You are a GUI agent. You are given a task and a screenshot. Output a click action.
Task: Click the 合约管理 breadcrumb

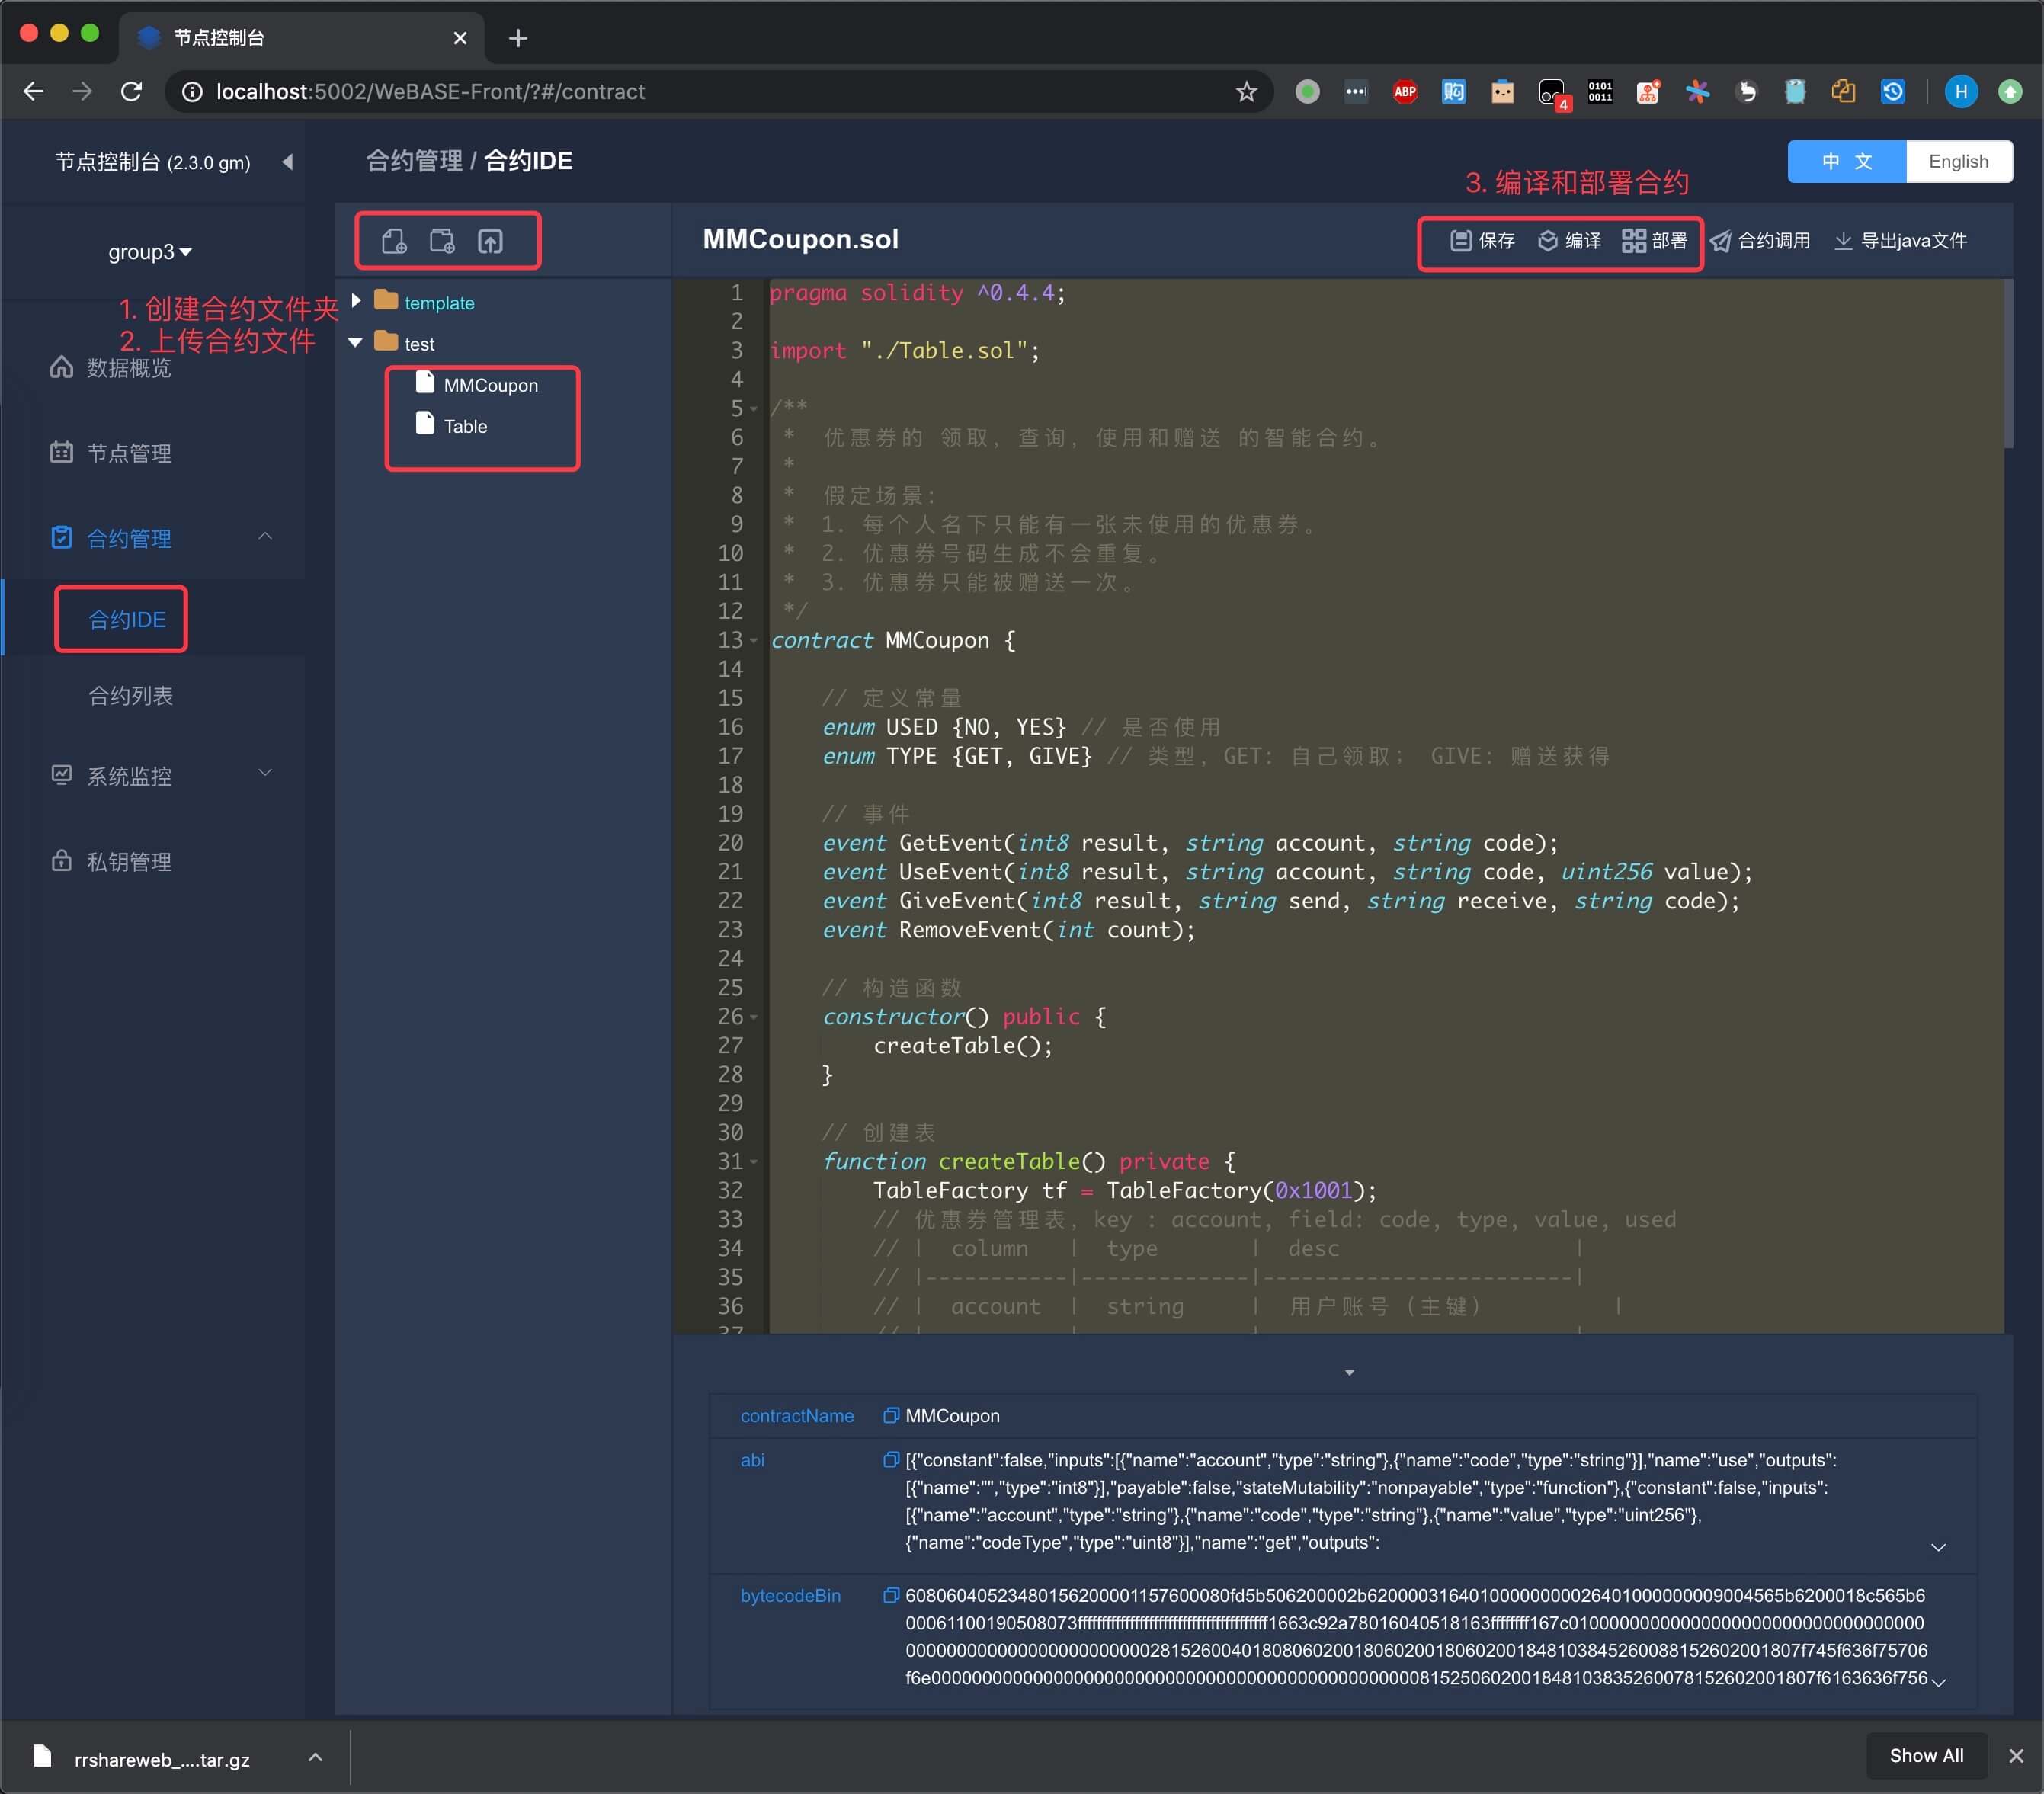click(414, 161)
